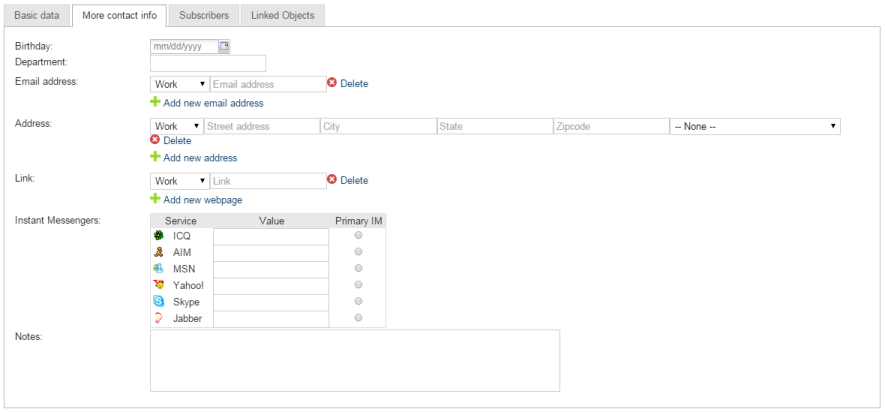
Task: Open the Birthday calendar picker icon
Action: coord(224,46)
